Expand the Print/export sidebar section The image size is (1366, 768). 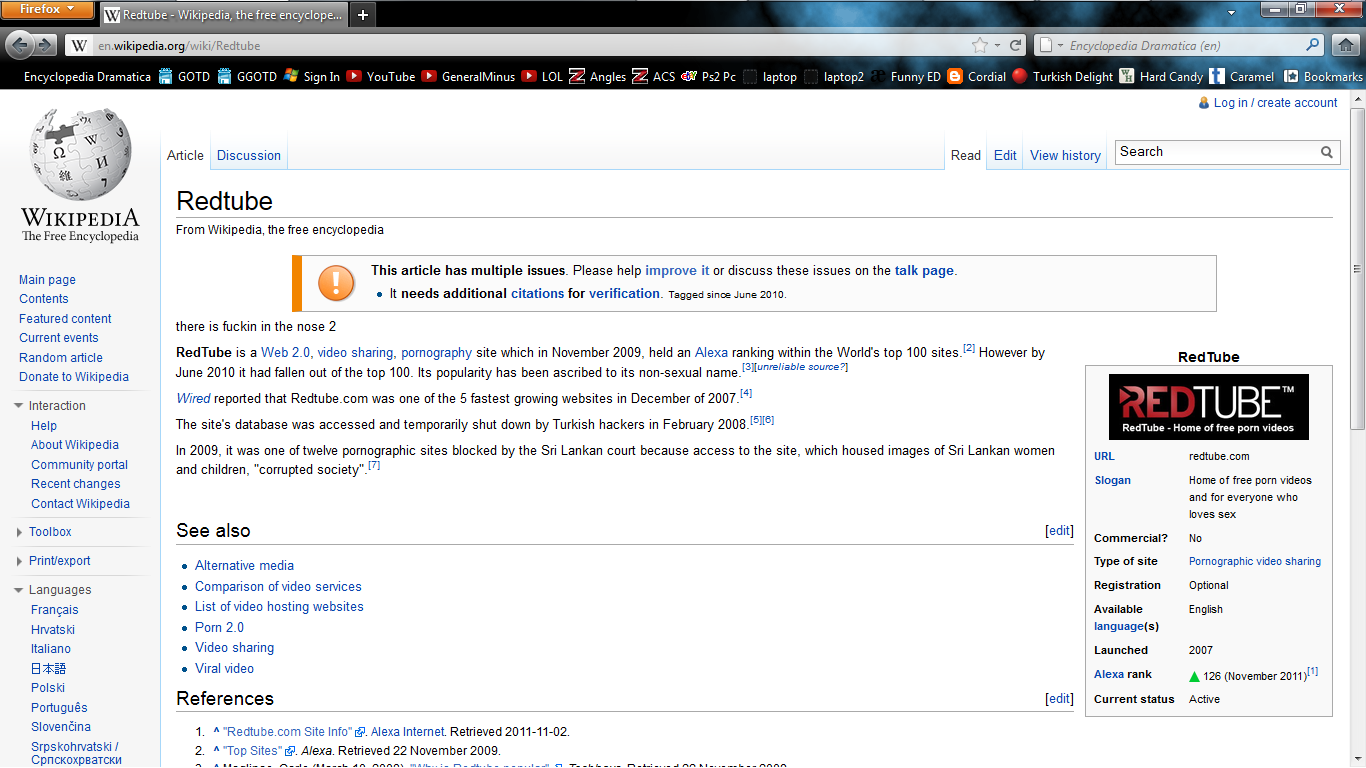tap(19, 561)
